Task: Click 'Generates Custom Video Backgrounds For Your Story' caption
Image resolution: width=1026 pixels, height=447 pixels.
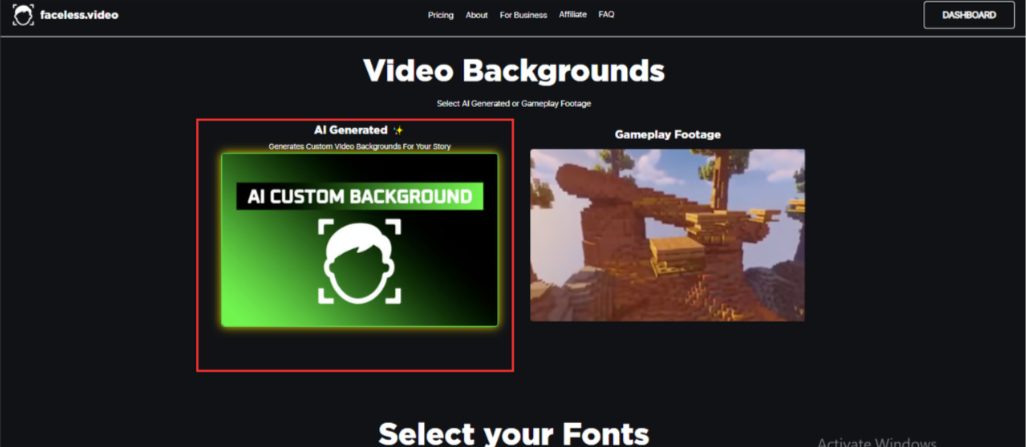Action: point(359,147)
